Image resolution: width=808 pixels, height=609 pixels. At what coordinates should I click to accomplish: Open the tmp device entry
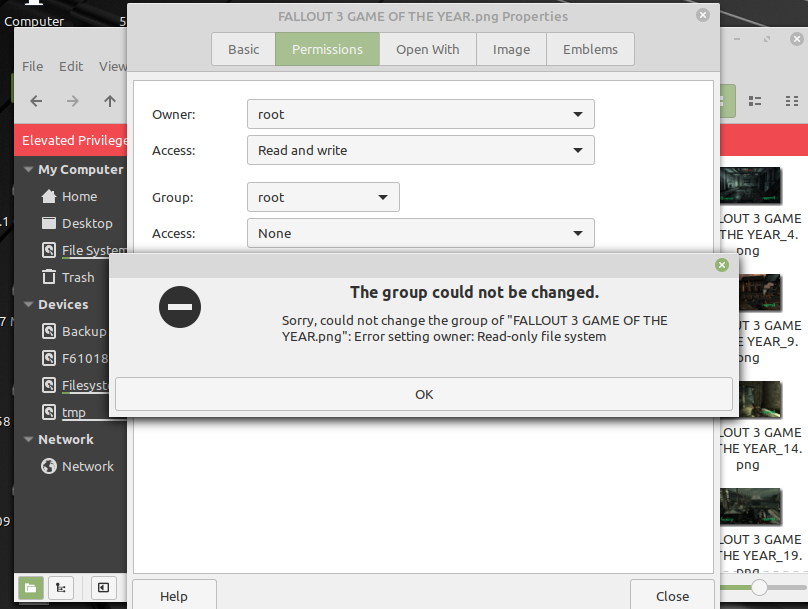tap(74, 412)
